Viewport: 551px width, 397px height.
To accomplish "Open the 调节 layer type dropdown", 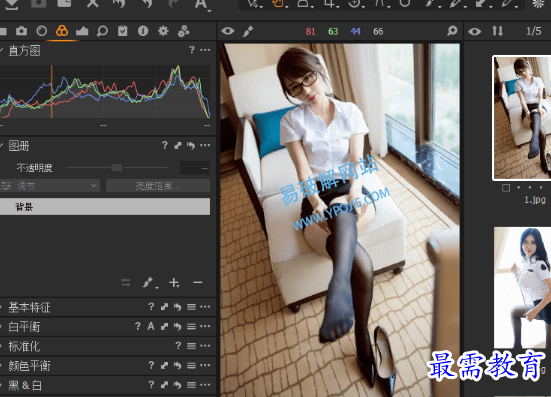I will [50, 186].
